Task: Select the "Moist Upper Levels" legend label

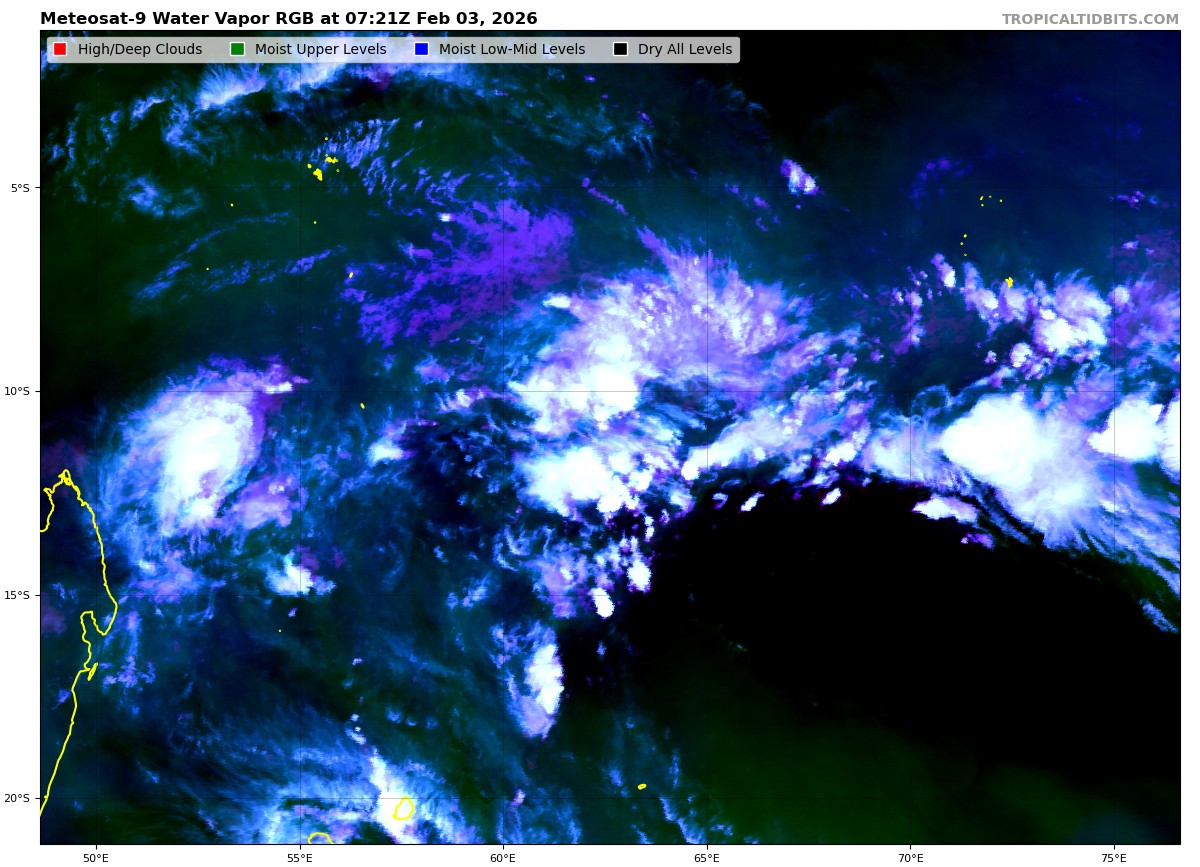Action: click(x=320, y=50)
